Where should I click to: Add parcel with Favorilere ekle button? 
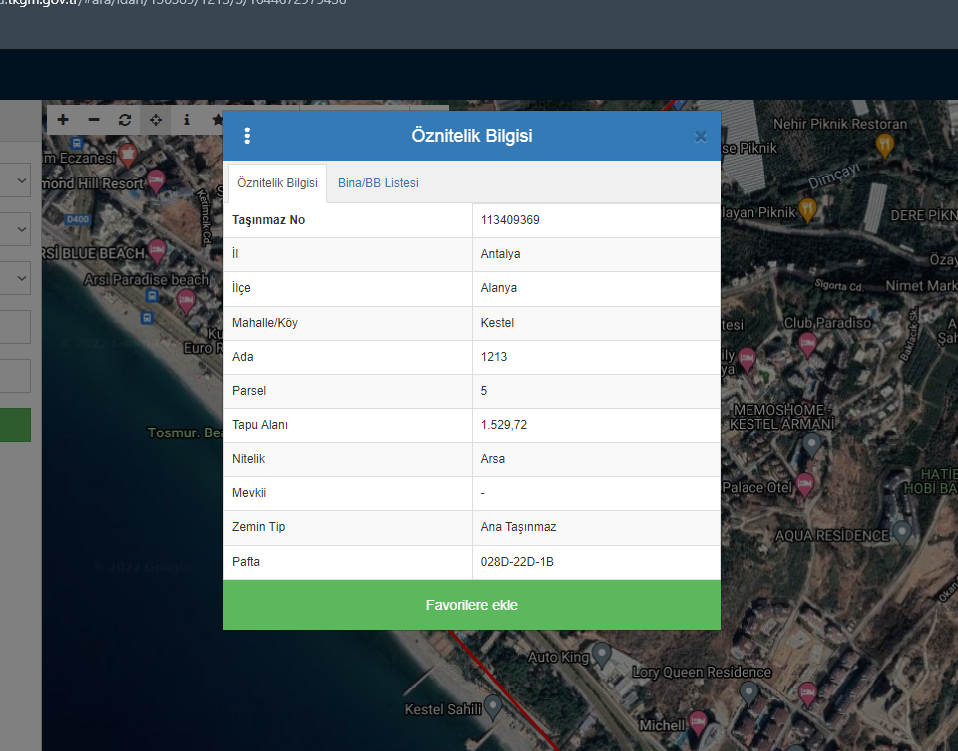[472, 605]
